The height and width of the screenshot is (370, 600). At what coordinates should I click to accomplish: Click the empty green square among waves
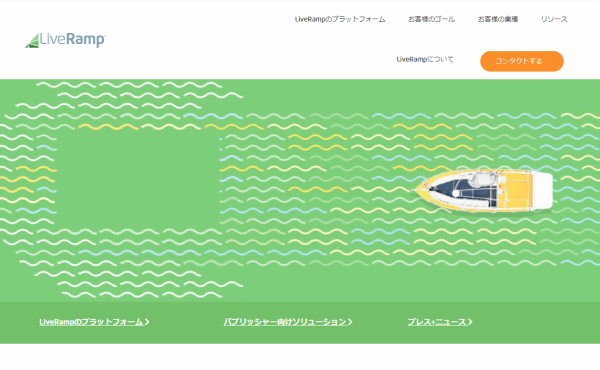pos(138,178)
